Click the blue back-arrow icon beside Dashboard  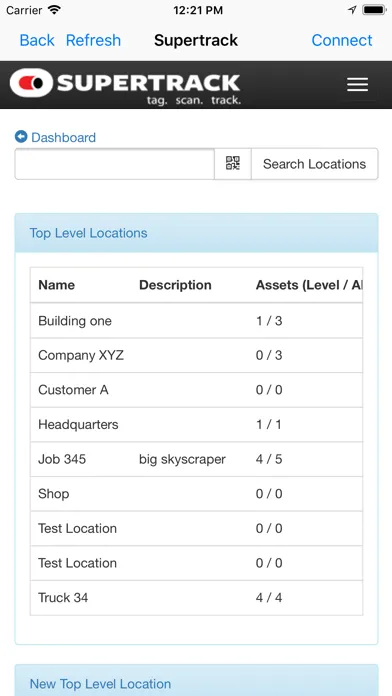click(x=21, y=136)
